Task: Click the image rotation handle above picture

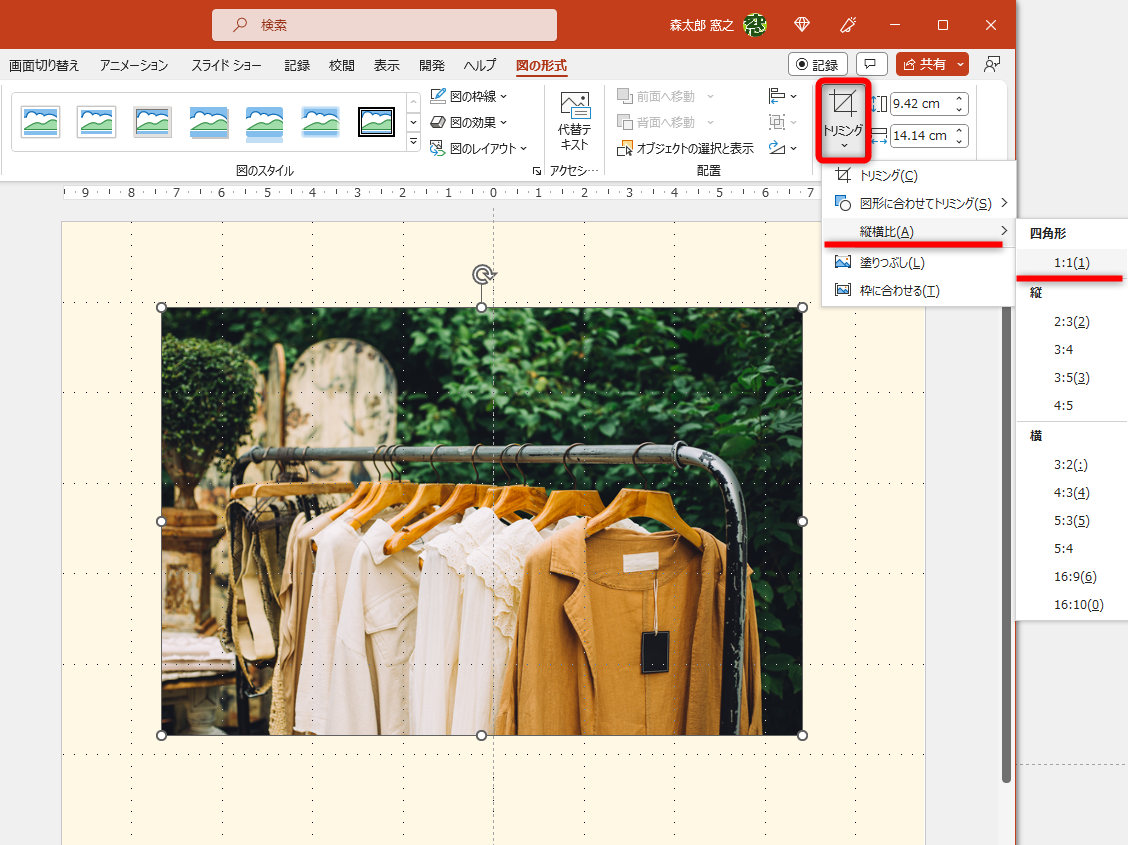Action: (483, 274)
